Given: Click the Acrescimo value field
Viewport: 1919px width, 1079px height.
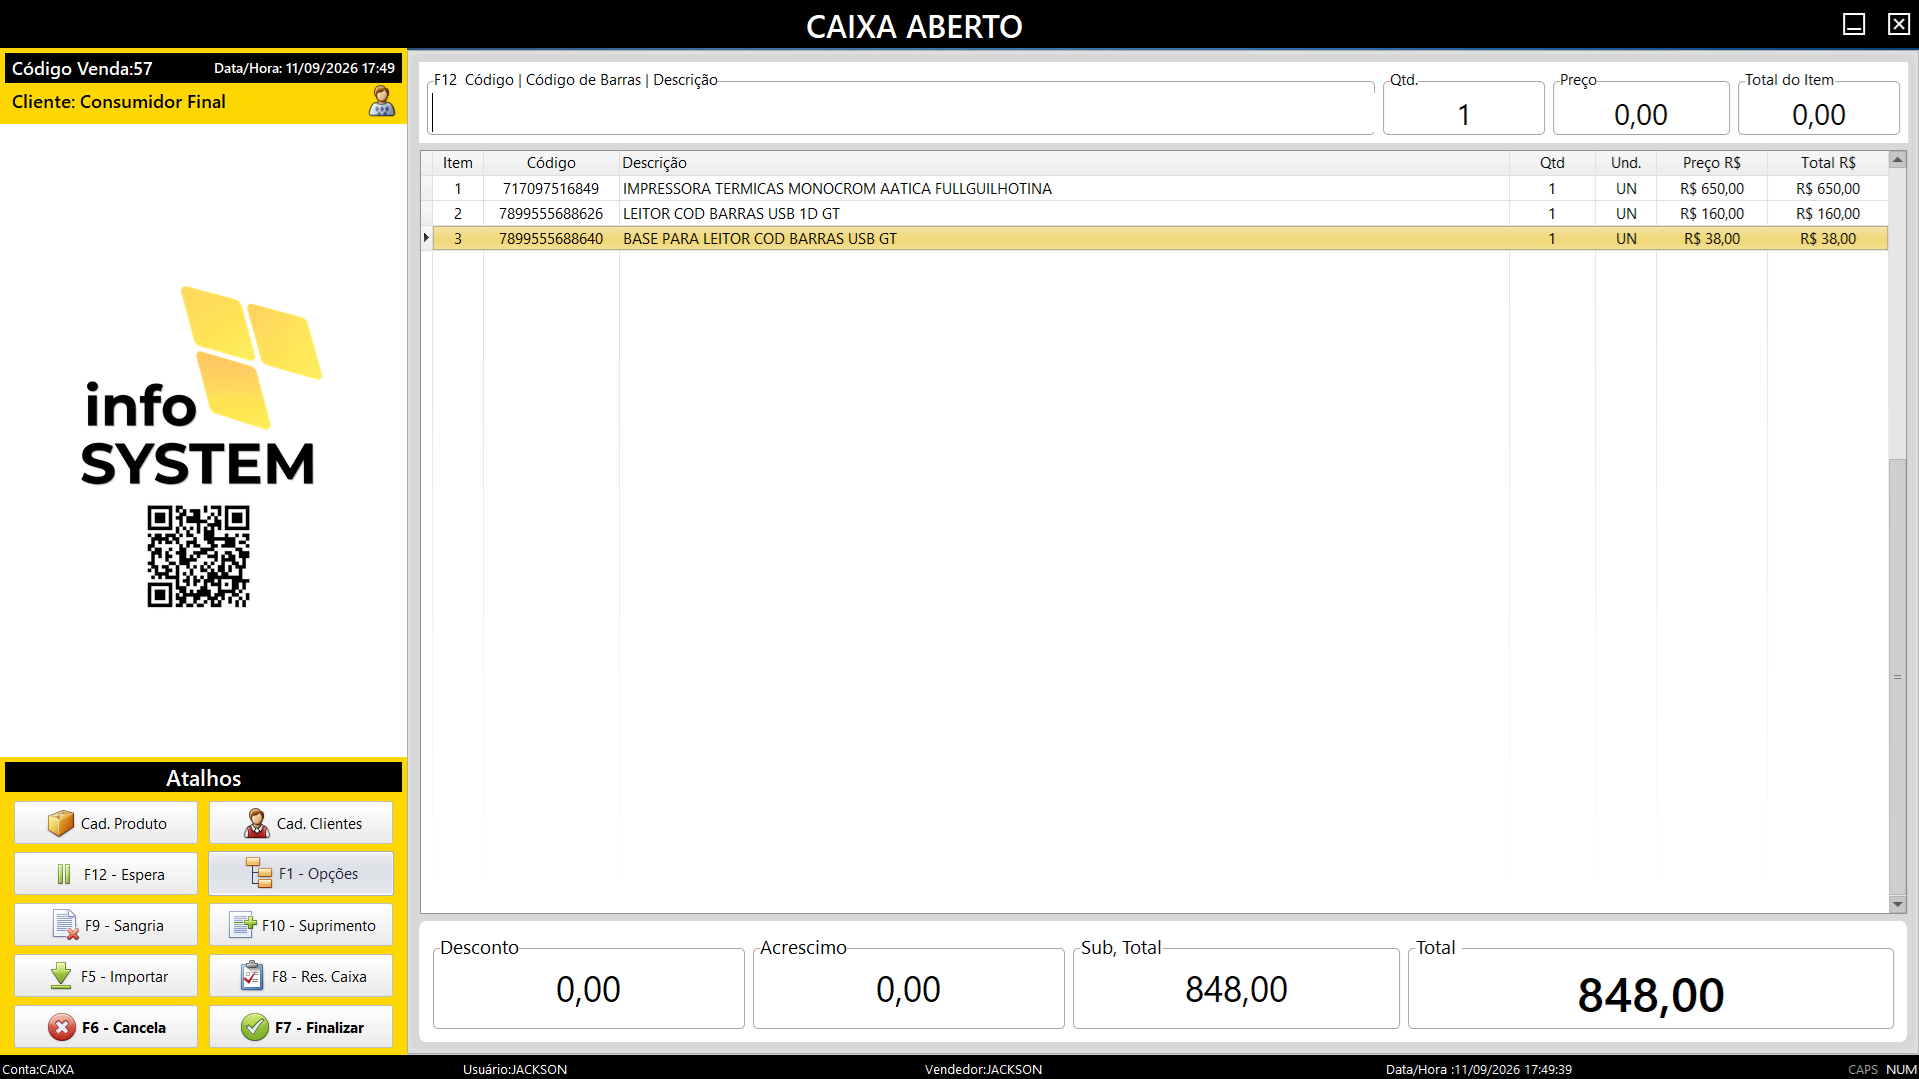Looking at the screenshot, I should (x=909, y=989).
